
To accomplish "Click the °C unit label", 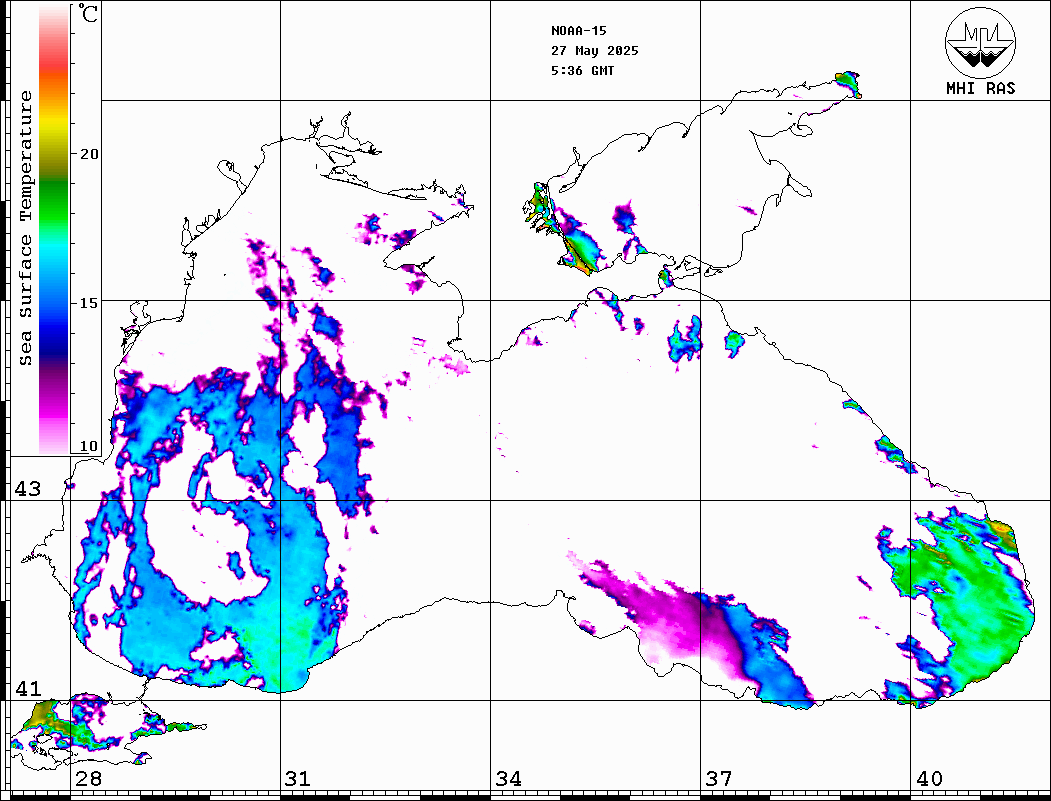I will (88, 13).
